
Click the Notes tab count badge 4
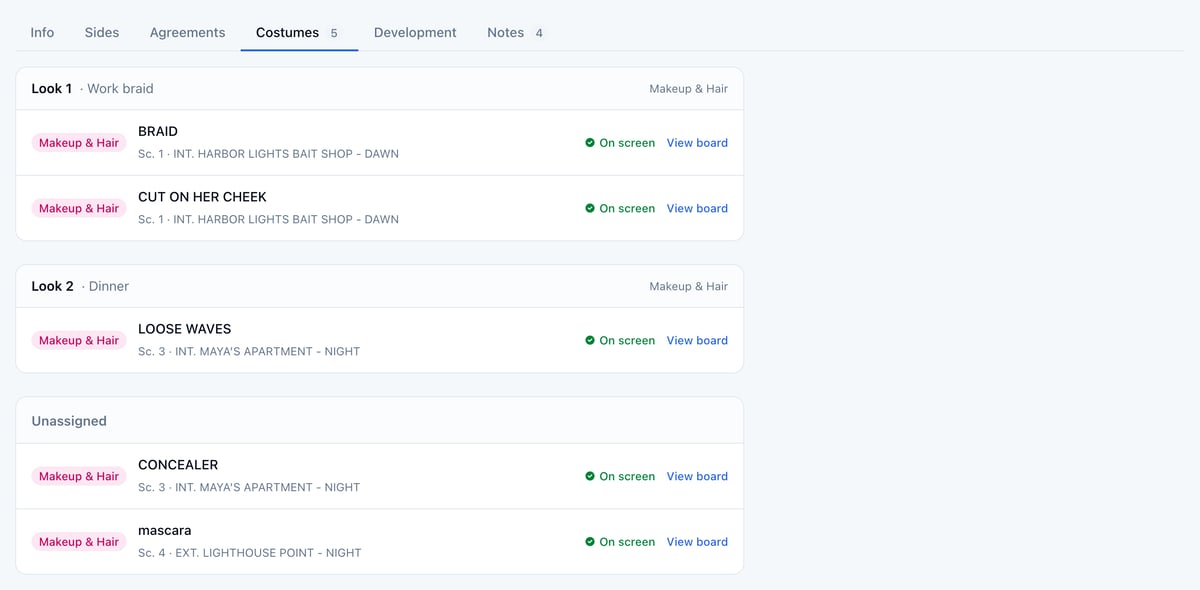tap(539, 33)
